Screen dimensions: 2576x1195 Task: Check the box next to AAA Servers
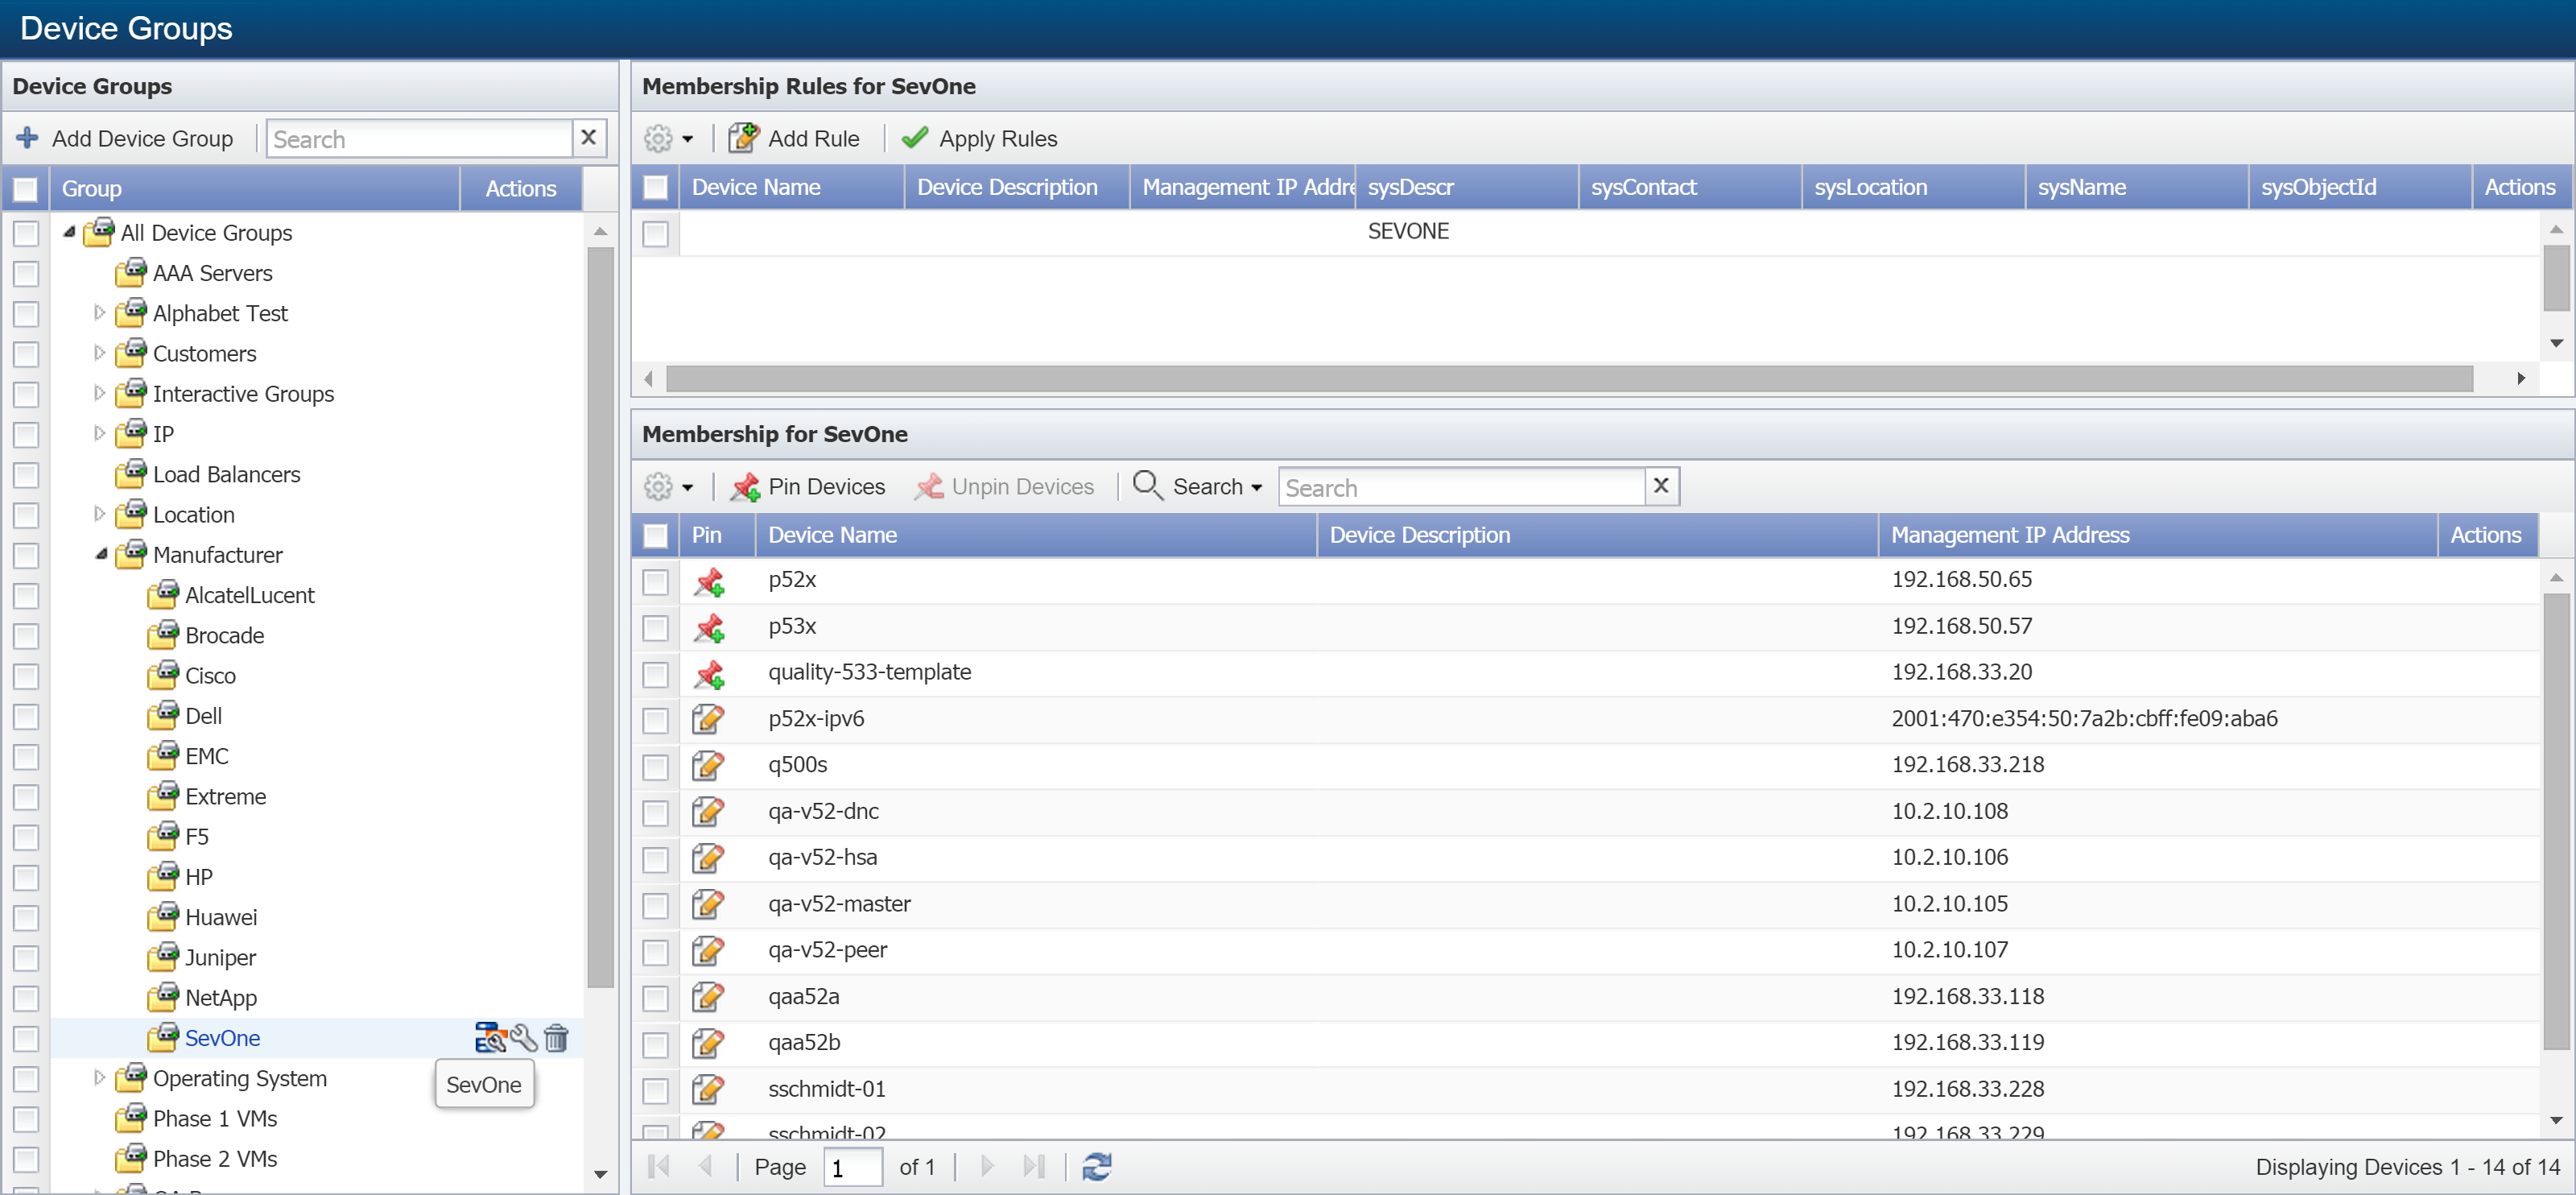[26, 274]
